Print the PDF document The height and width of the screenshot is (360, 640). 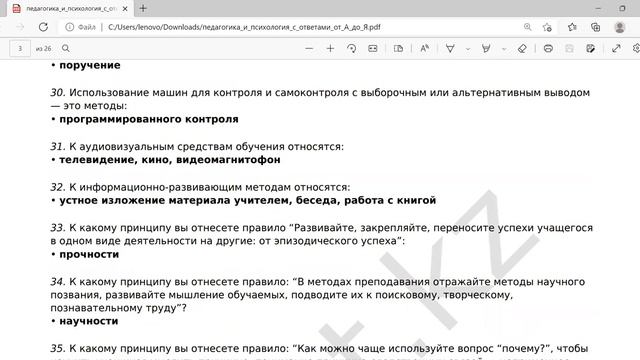click(548, 49)
